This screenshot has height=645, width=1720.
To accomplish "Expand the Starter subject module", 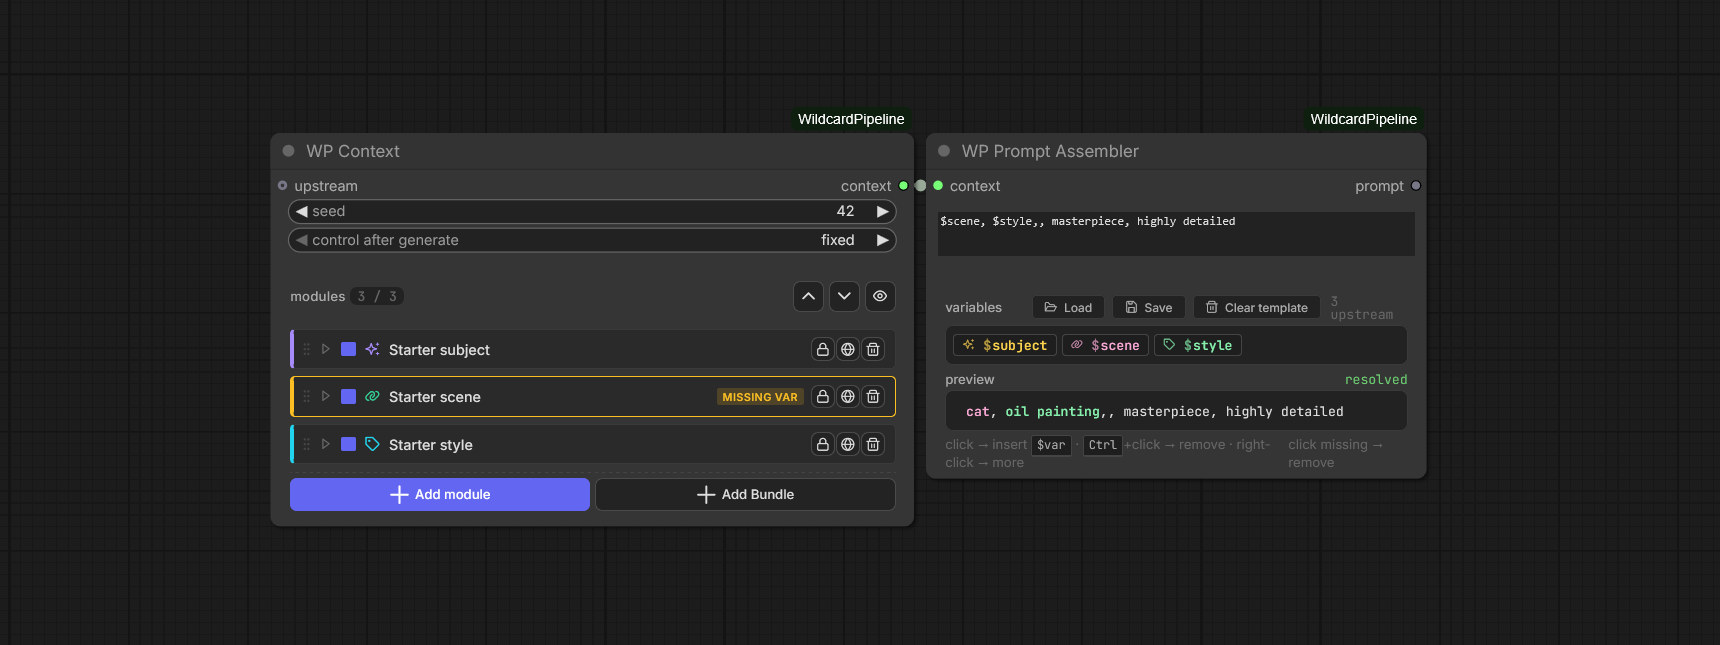I will (x=326, y=349).
